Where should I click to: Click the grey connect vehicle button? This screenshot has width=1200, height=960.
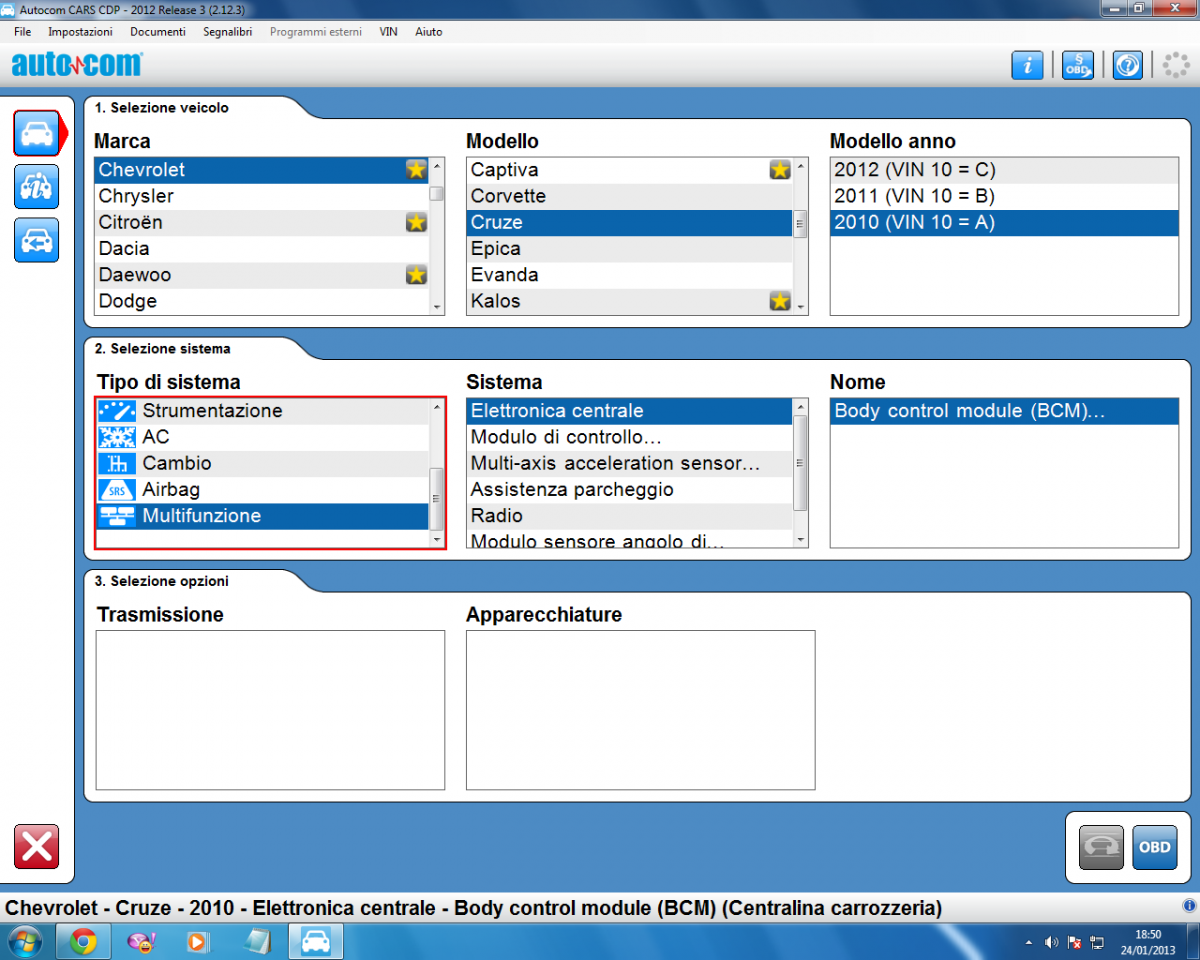1102,847
